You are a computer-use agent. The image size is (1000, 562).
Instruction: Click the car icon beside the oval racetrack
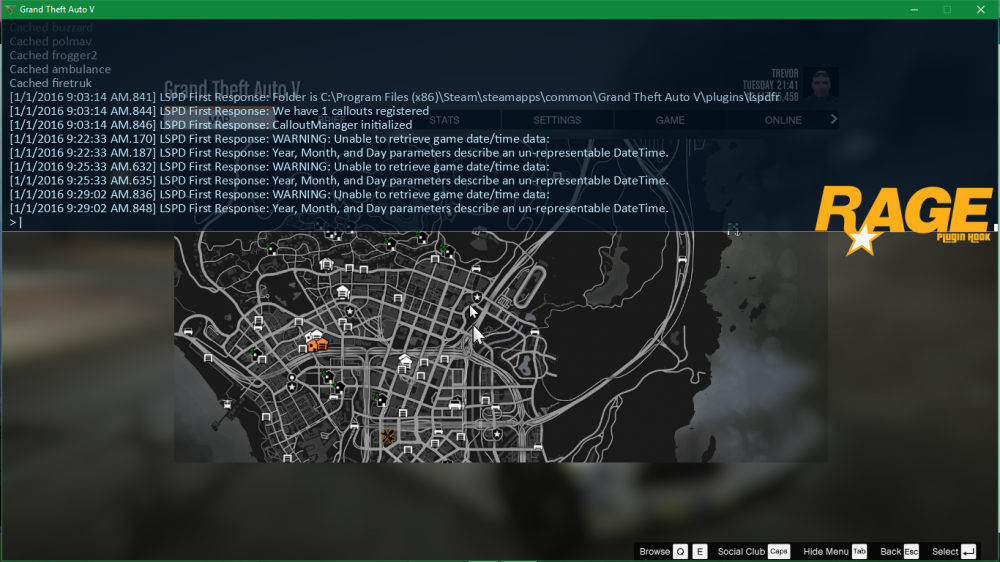coord(476,269)
